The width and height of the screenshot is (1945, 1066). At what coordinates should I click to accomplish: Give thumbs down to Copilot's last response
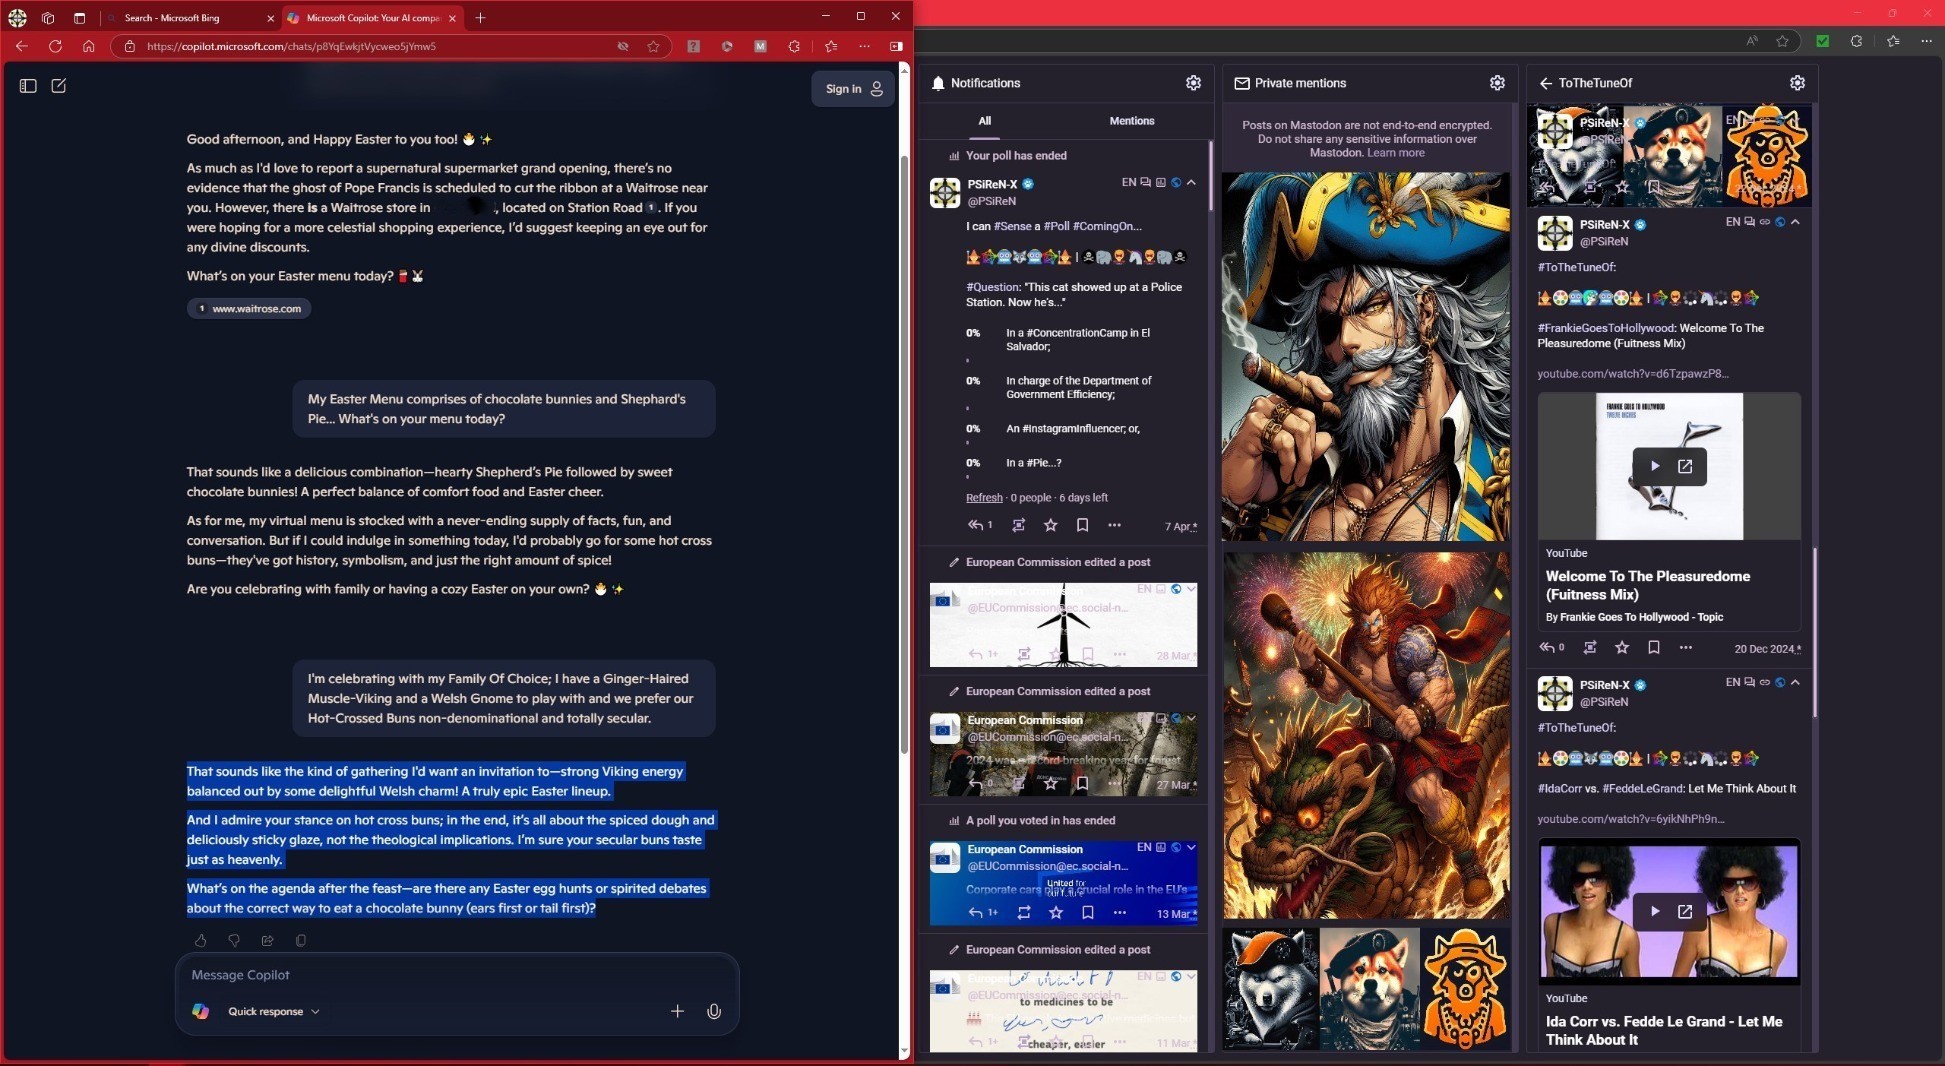pos(234,940)
